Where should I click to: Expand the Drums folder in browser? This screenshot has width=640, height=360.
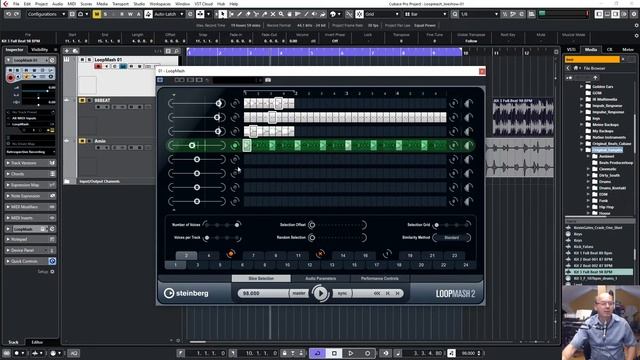pyautogui.click(x=588, y=182)
